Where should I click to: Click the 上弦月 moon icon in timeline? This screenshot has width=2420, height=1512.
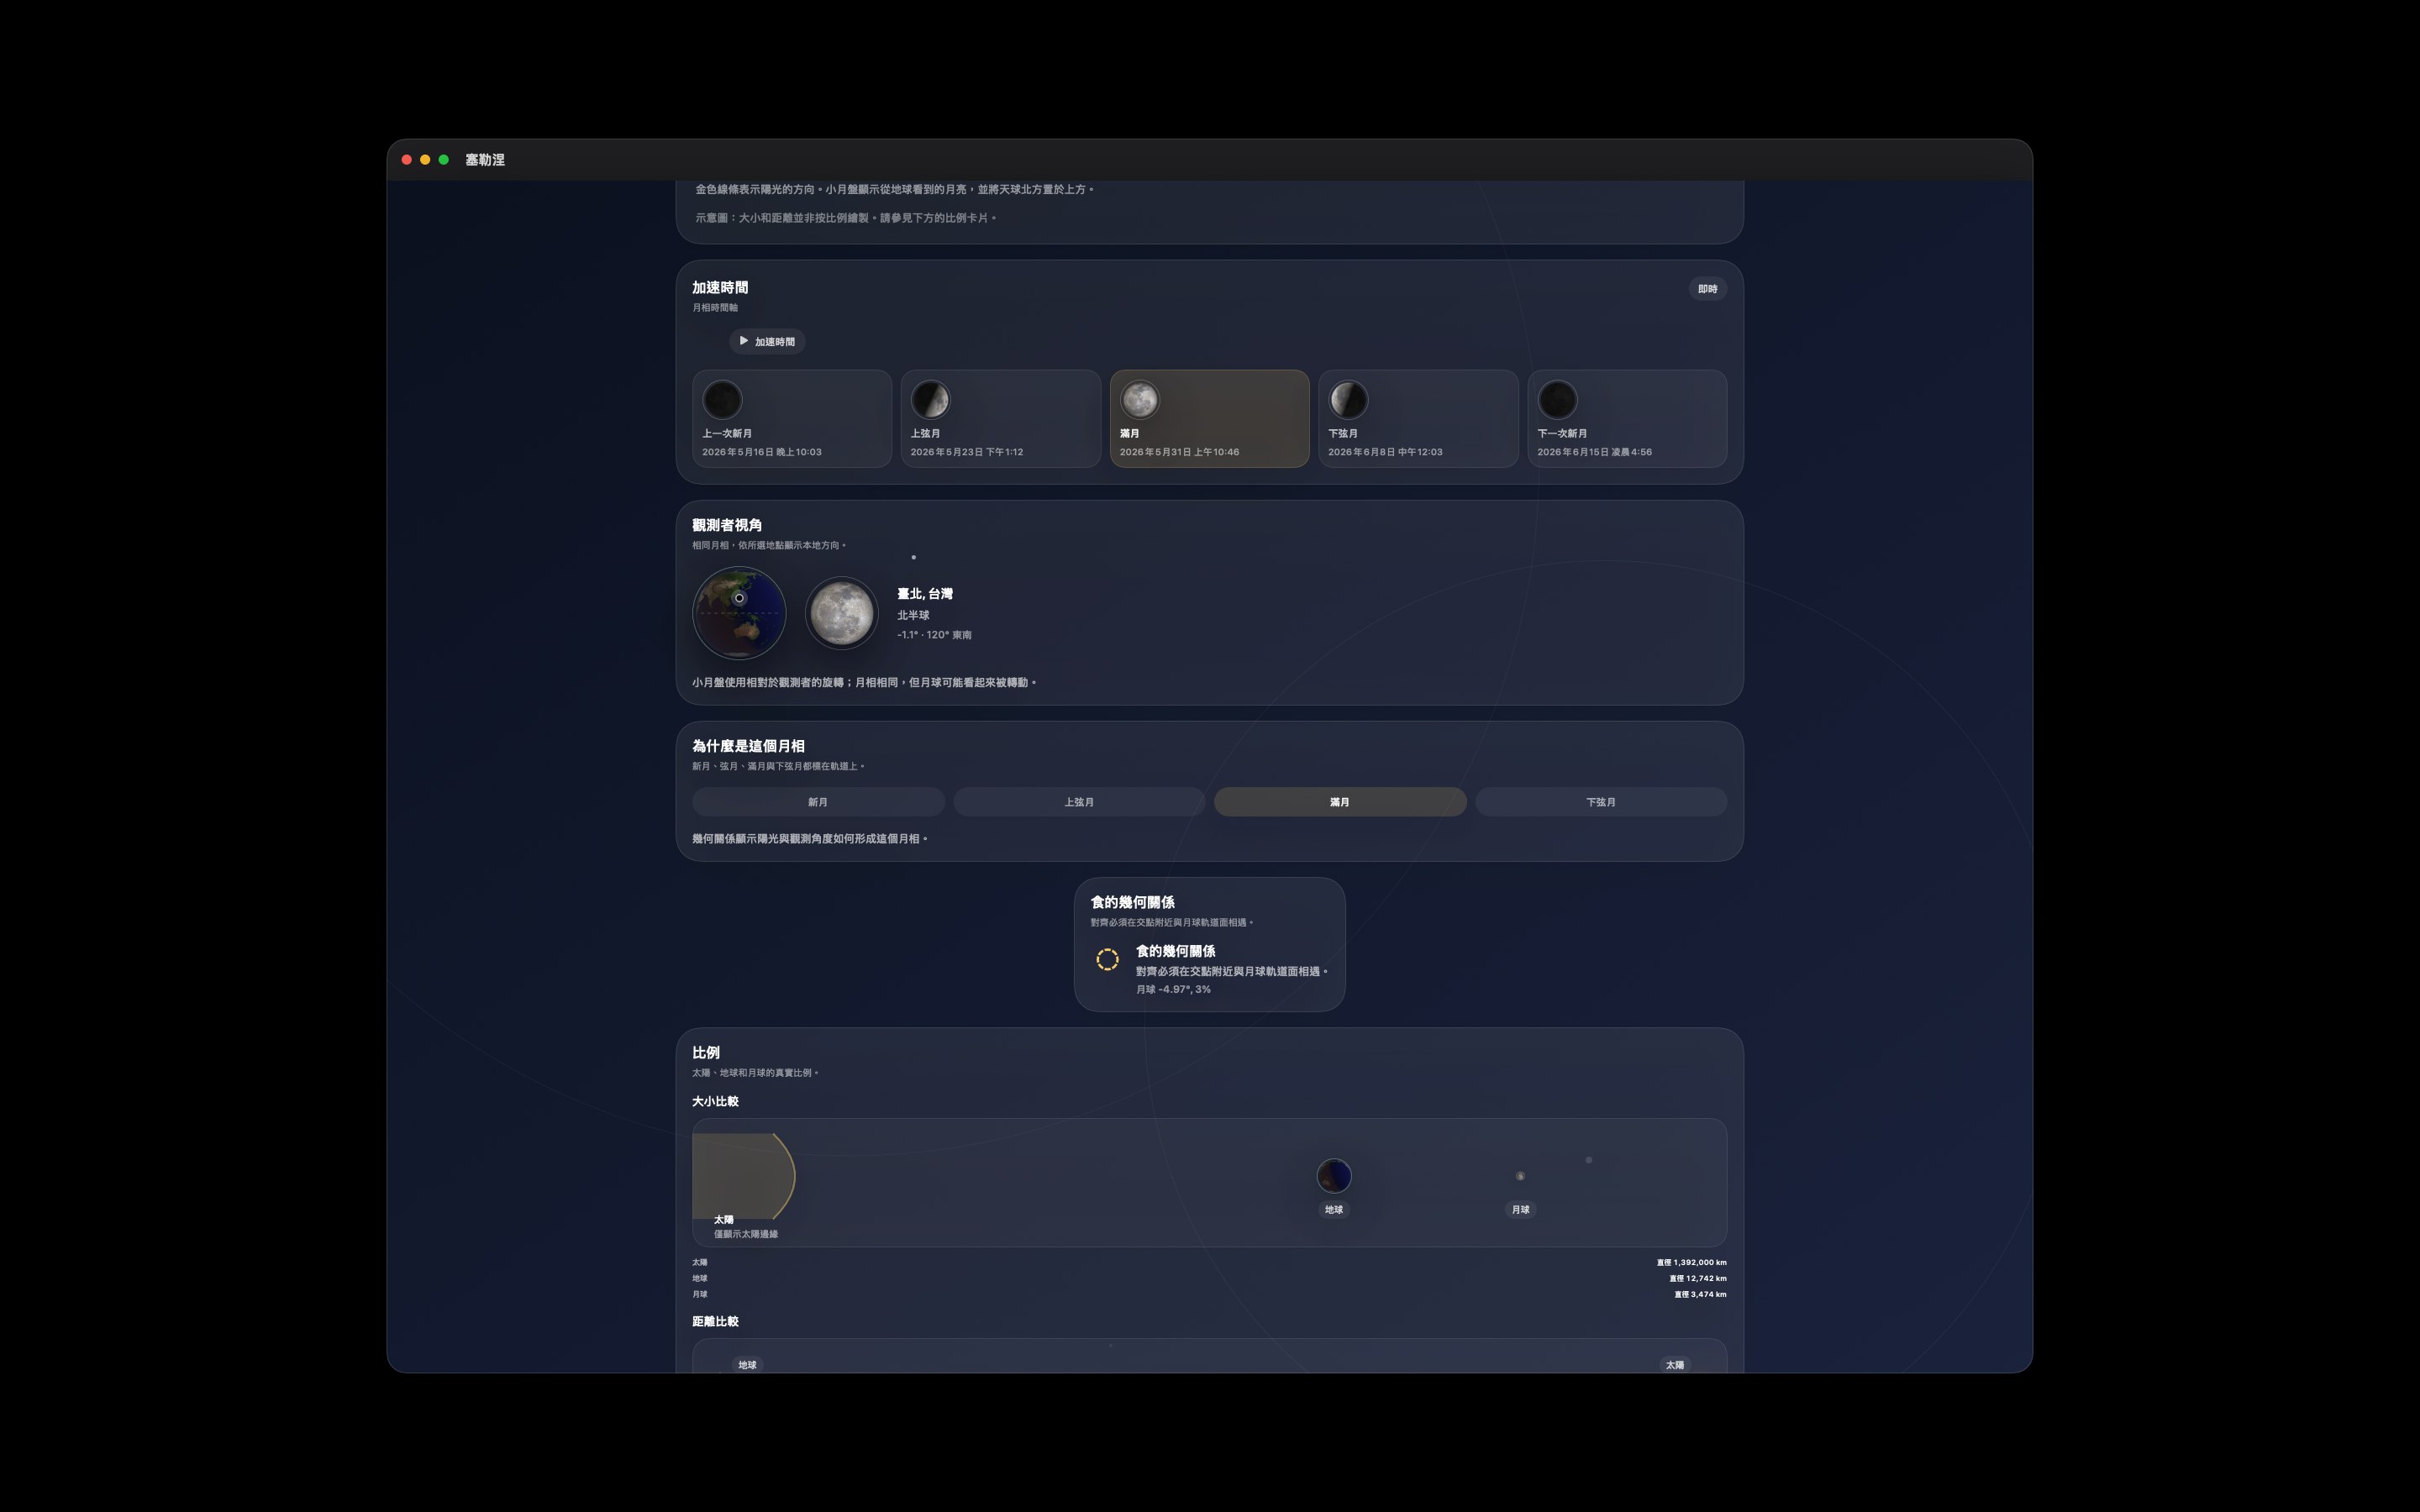(930, 400)
